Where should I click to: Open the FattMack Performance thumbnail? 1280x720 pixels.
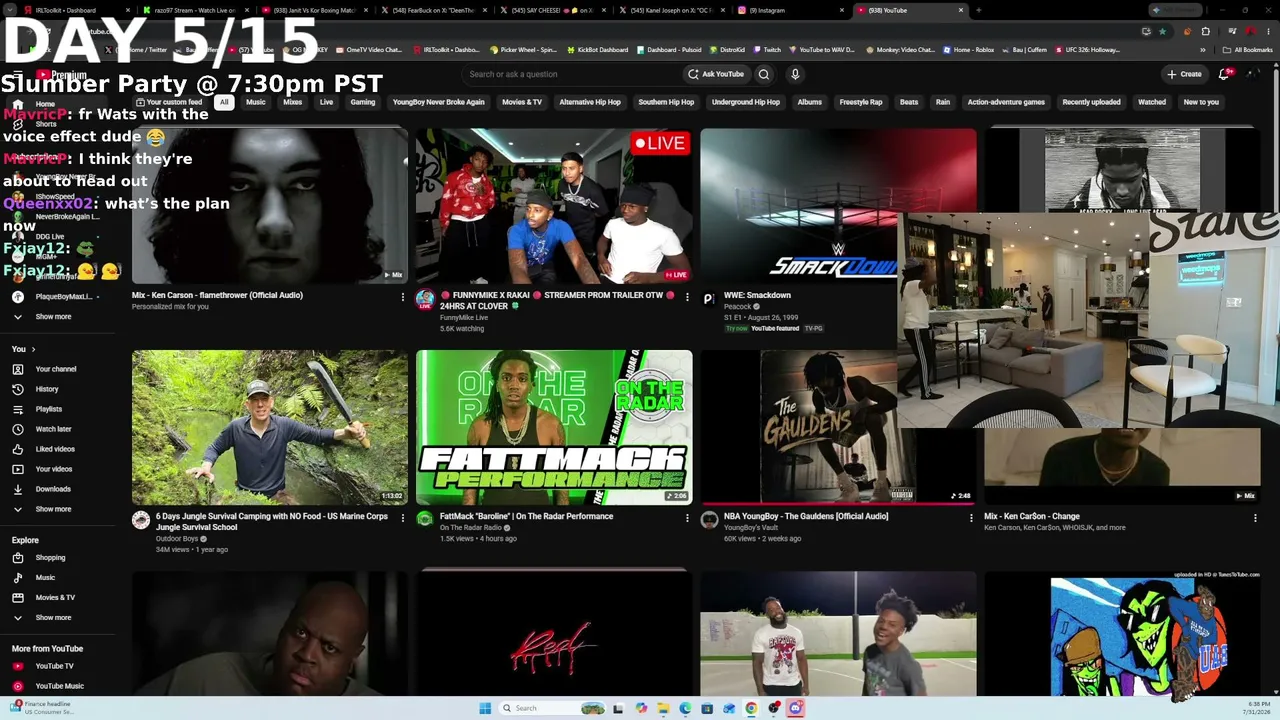[x=554, y=427]
